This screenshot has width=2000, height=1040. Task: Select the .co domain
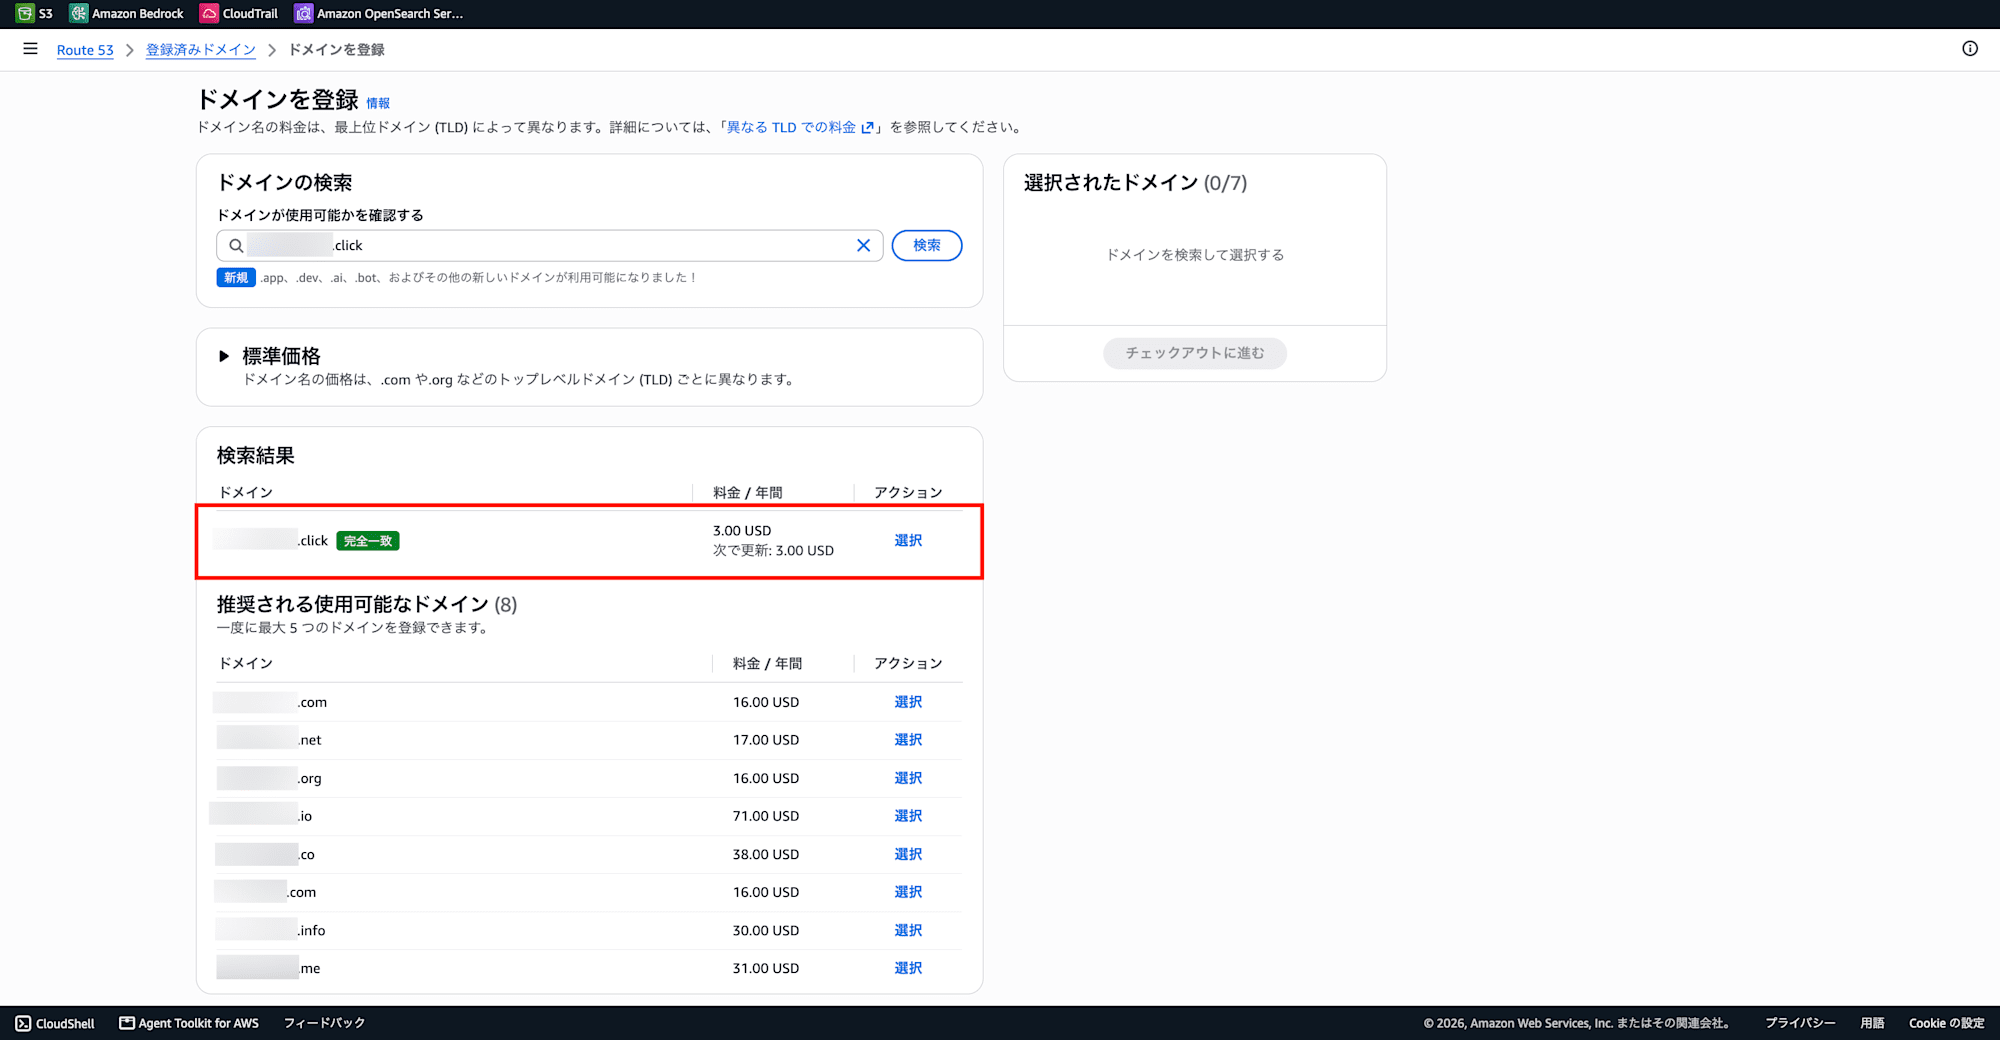[x=908, y=854]
